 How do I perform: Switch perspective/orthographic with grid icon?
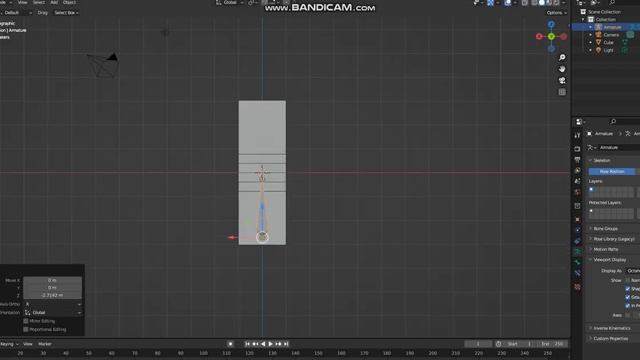click(x=562, y=92)
